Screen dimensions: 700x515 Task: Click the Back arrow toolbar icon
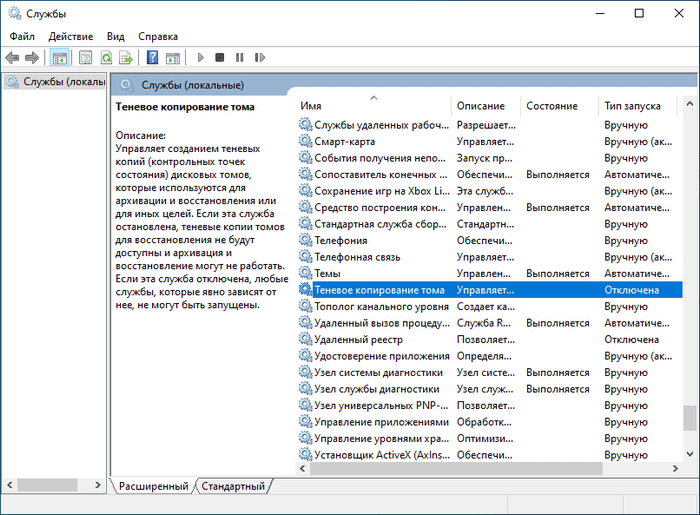[x=12, y=58]
